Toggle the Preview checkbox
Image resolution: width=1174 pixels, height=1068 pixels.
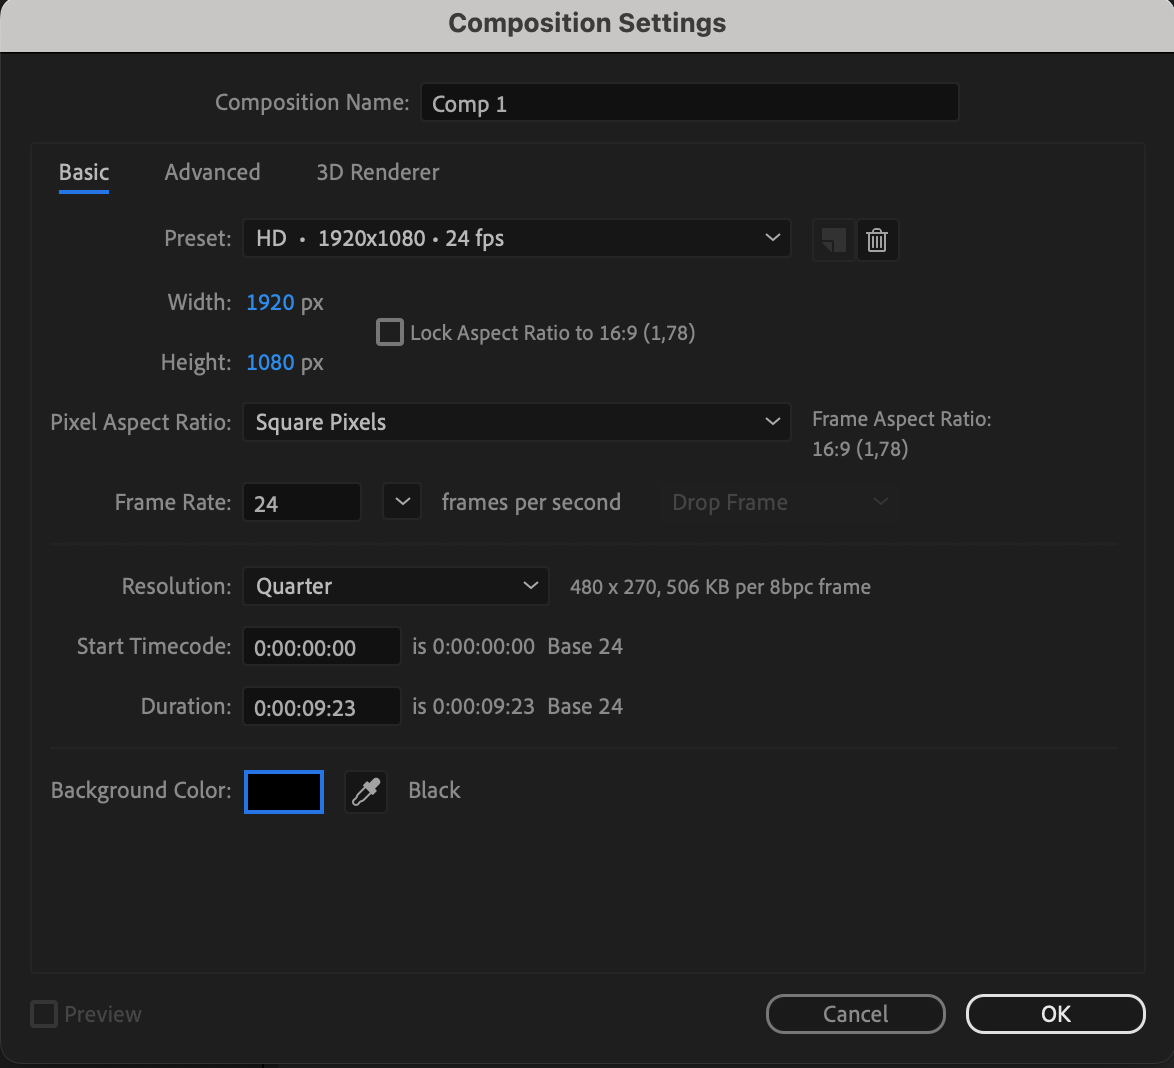(x=43, y=1013)
